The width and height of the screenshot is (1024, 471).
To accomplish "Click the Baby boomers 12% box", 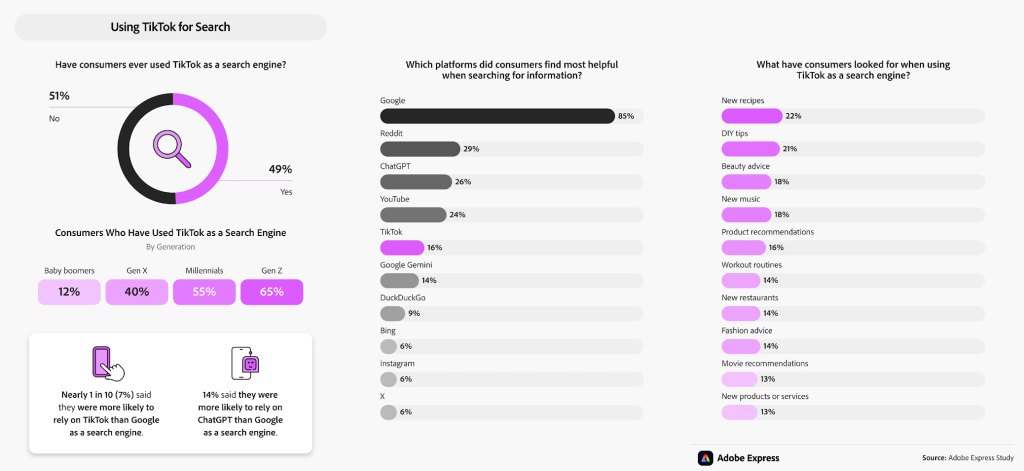I will [x=69, y=292].
